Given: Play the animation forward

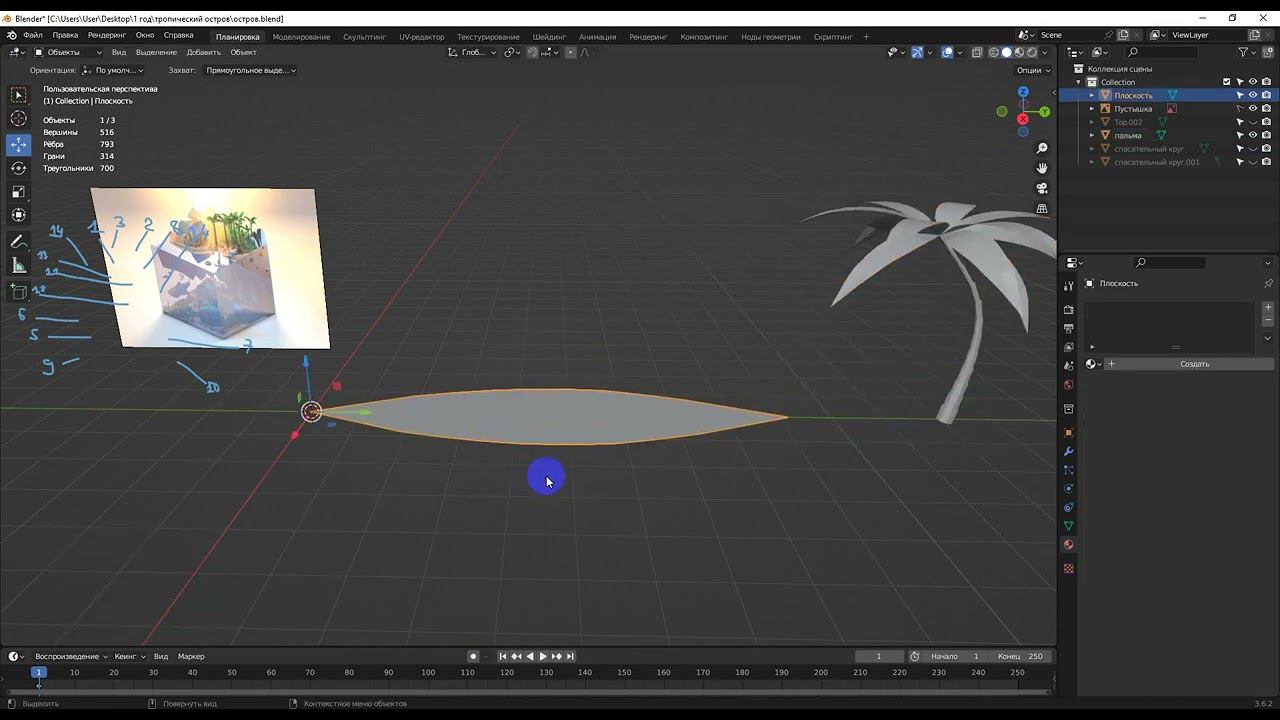Looking at the screenshot, I should pyautogui.click(x=543, y=656).
